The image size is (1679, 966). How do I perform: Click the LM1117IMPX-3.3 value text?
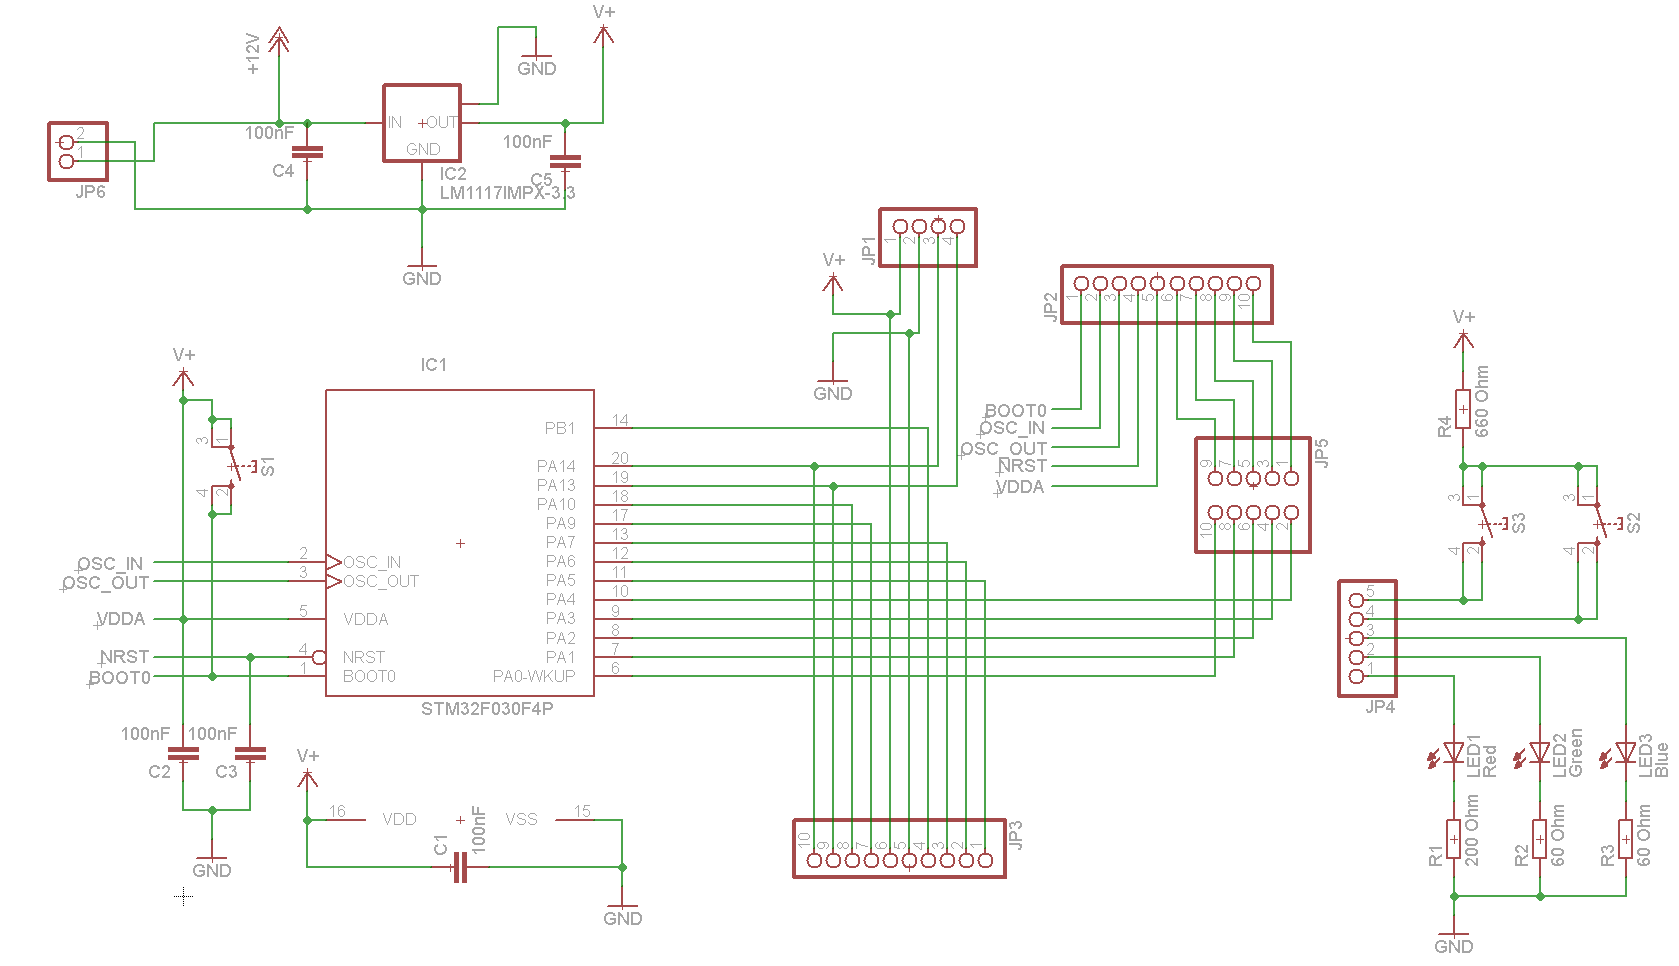tap(508, 193)
